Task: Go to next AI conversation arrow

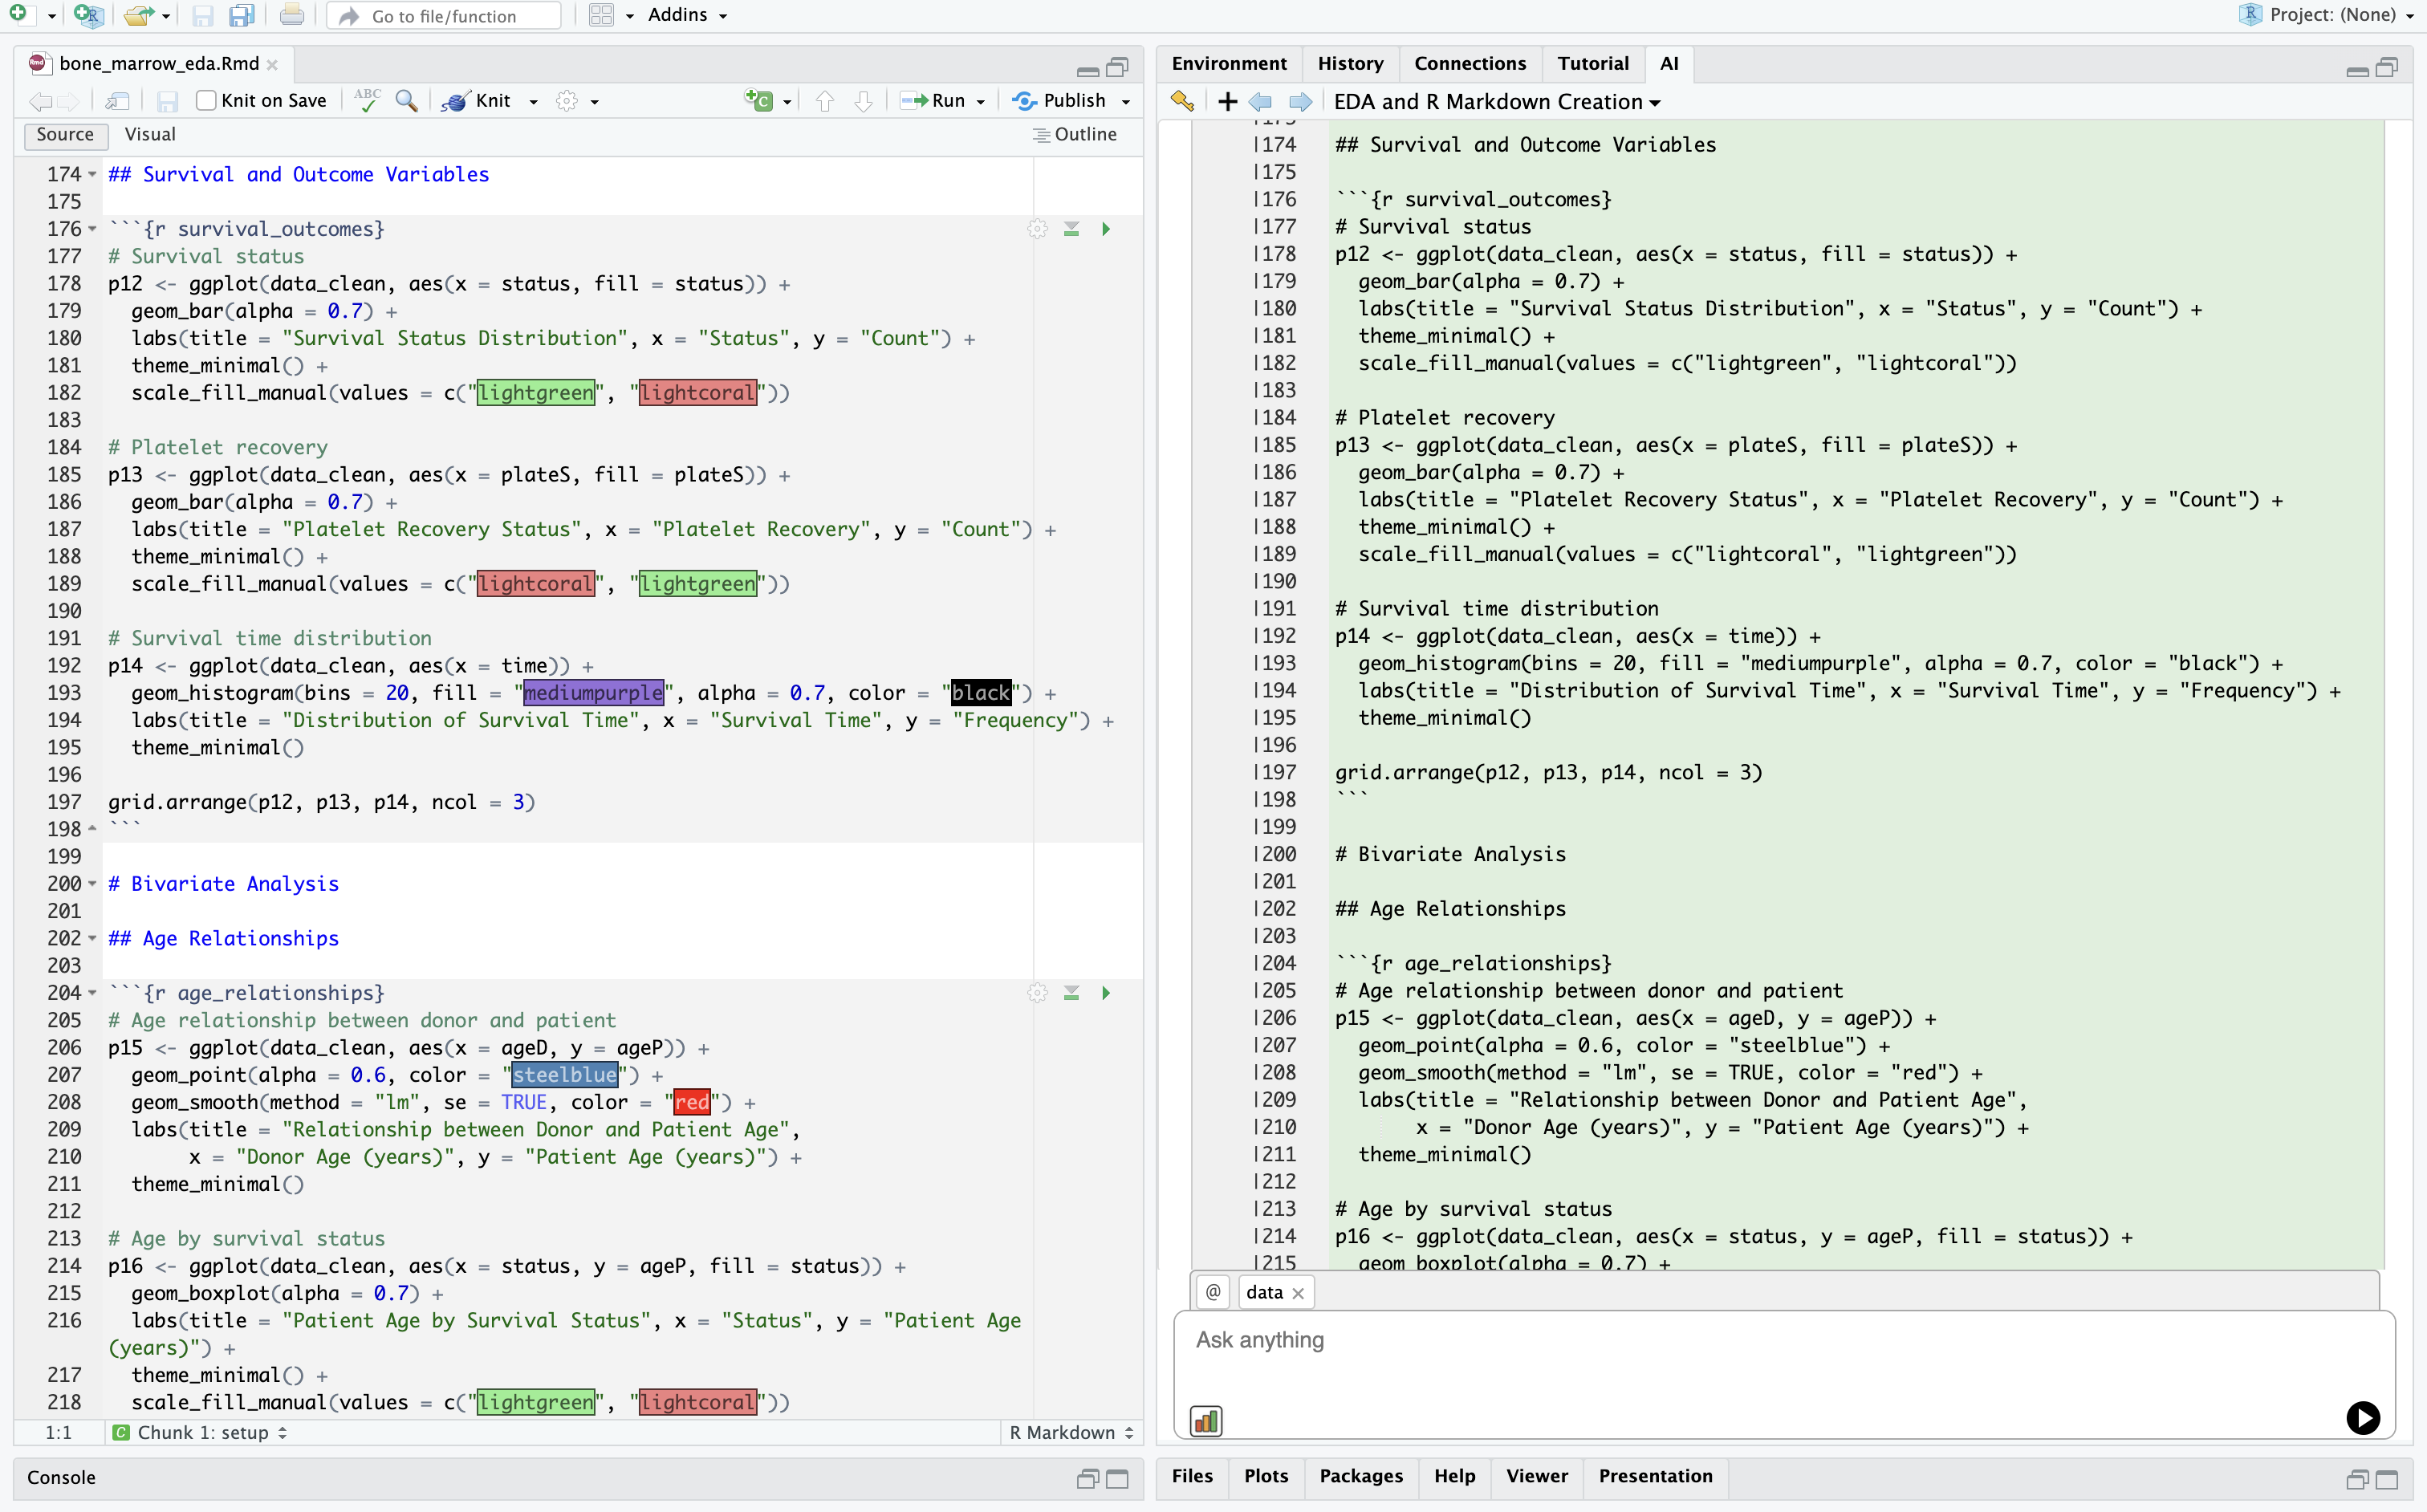Action: (1300, 101)
